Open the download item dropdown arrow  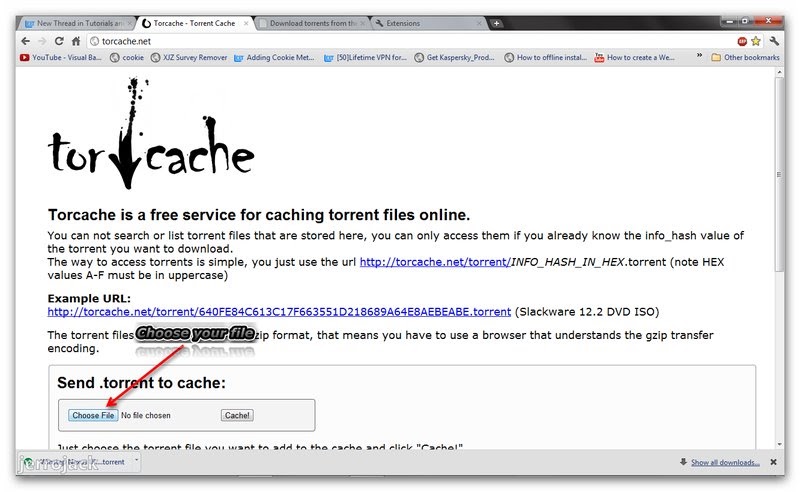[136, 461]
